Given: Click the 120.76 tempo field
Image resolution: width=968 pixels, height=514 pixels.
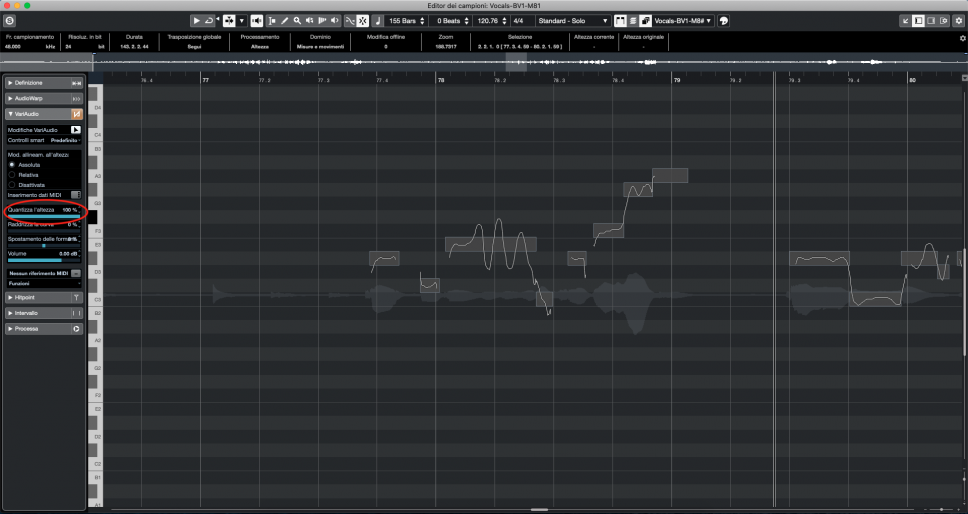Looking at the screenshot, I should click(x=487, y=20).
